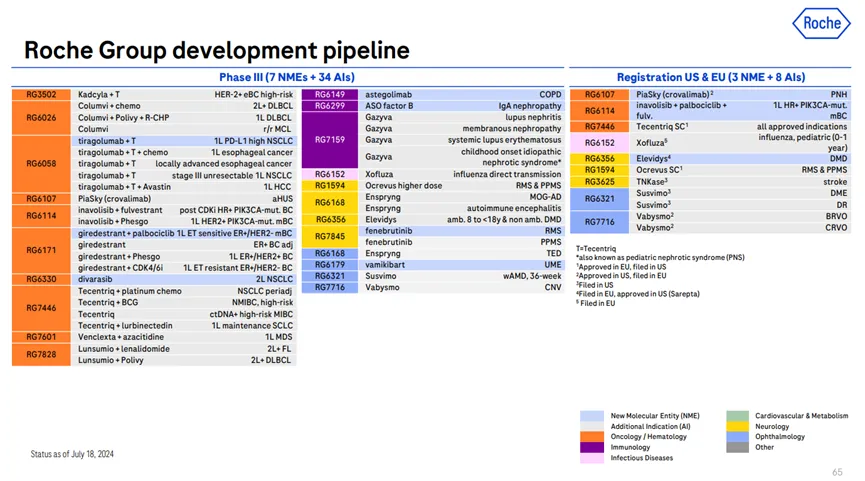This screenshot has width=865, height=481.
Task: Select the blue Ophthalmology legend swatch
Action: click(737, 436)
